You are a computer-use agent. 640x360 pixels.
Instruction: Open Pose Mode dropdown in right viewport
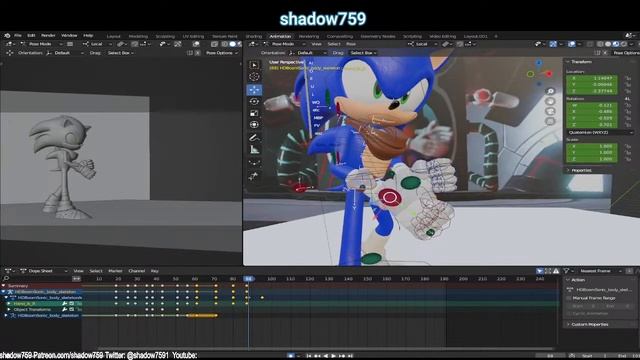tap(284, 44)
